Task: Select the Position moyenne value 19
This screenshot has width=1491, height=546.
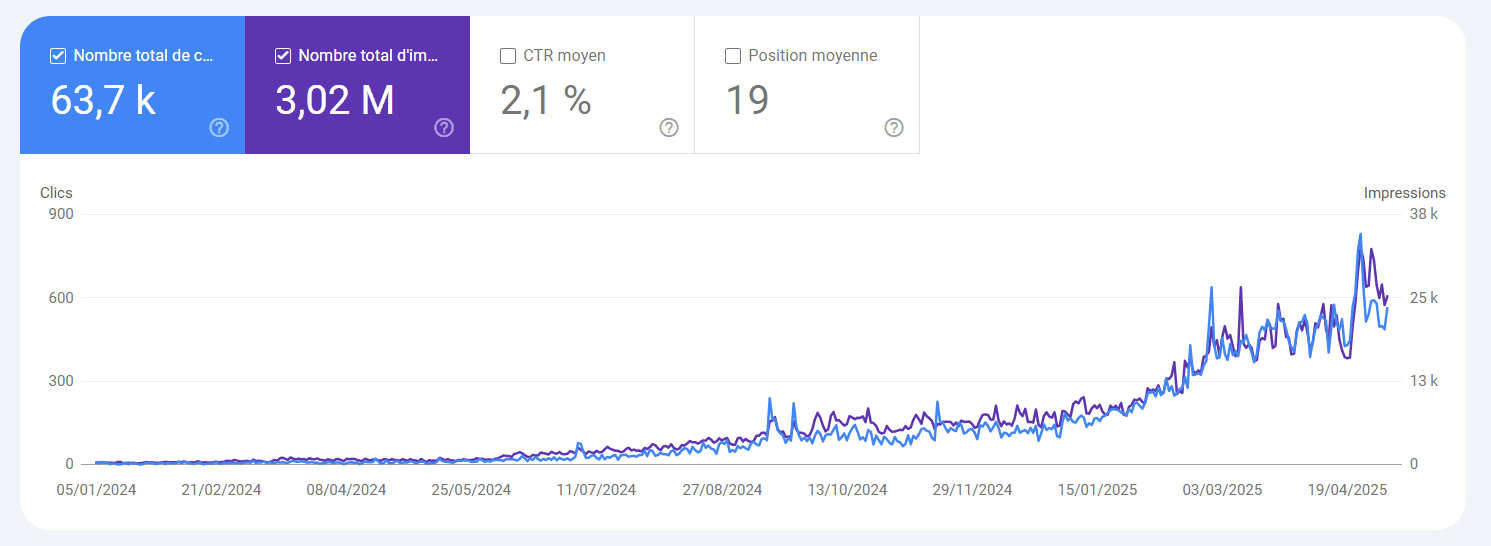Action: coord(746,100)
